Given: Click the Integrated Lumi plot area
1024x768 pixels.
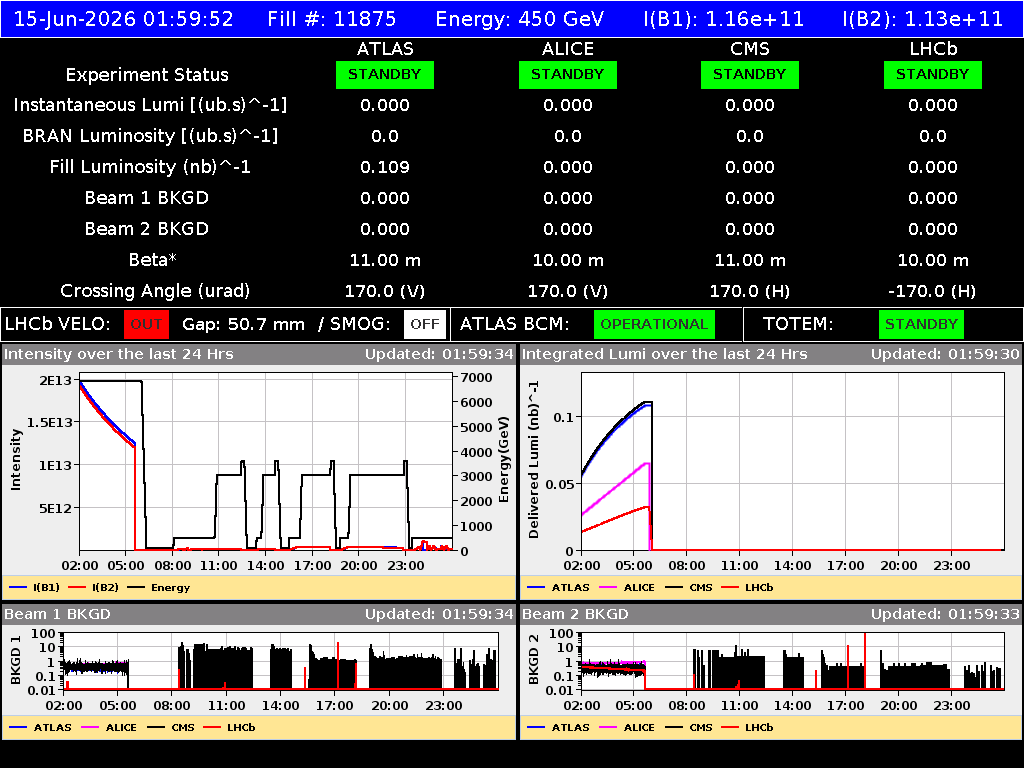Looking at the screenshot, I should pos(793,462).
